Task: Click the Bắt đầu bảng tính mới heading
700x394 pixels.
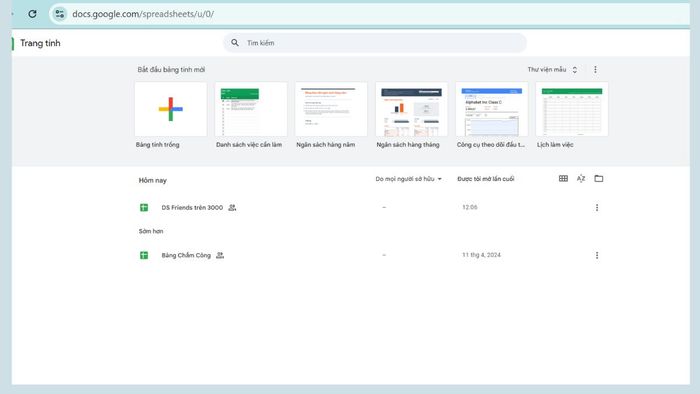Action: [x=171, y=70]
